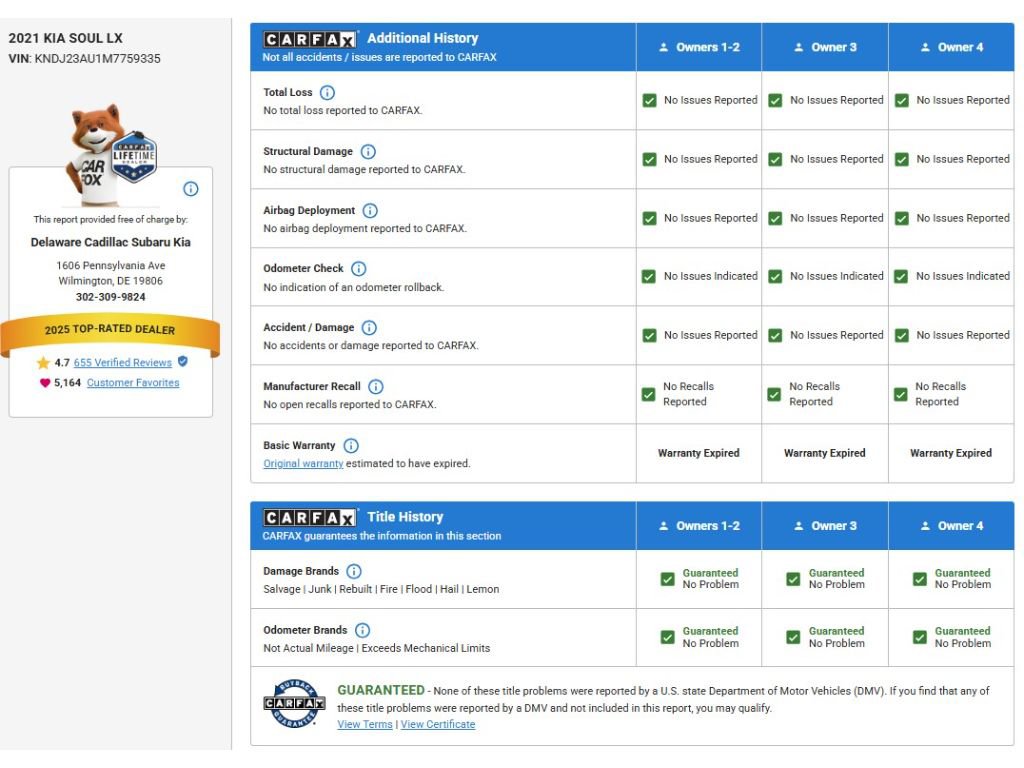Open the View Certificate link
1024x768 pixels.
pos(438,724)
